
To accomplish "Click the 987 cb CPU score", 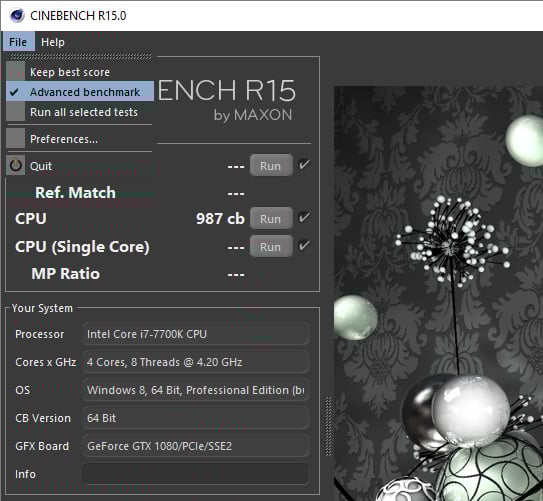I will coord(220,218).
